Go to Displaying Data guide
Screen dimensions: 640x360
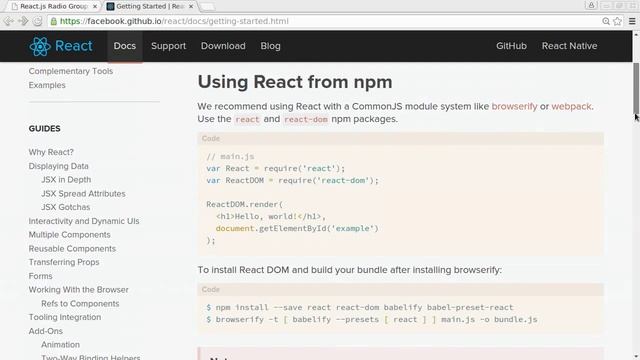(x=58, y=166)
